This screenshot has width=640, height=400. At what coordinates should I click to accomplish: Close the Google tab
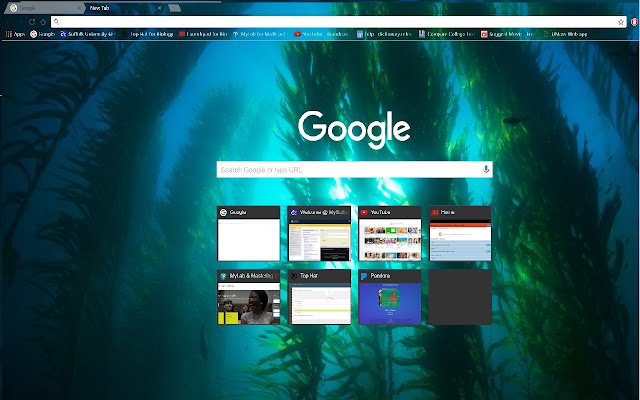point(79,8)
